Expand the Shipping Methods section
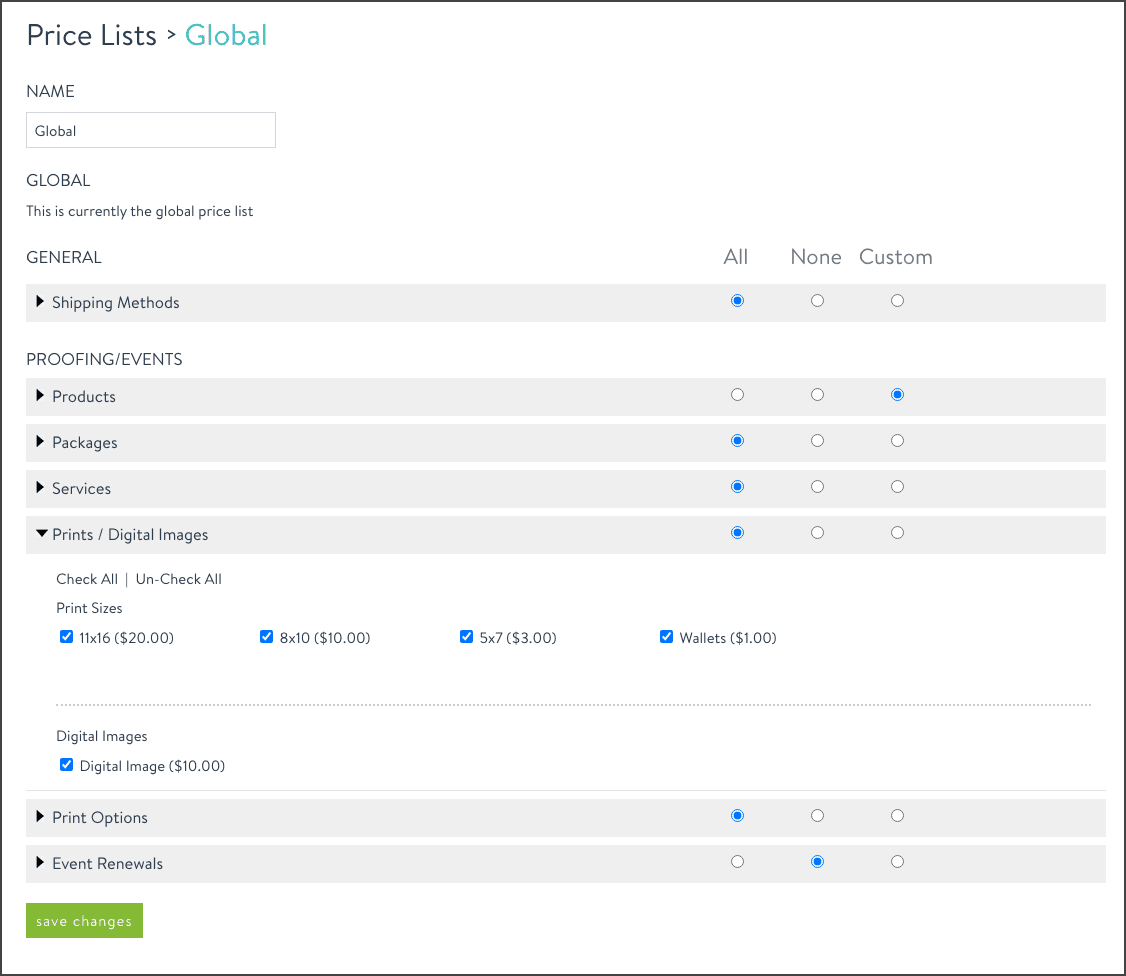The height and width of the screenshot is (976, 1126). (x=40, y=302)
